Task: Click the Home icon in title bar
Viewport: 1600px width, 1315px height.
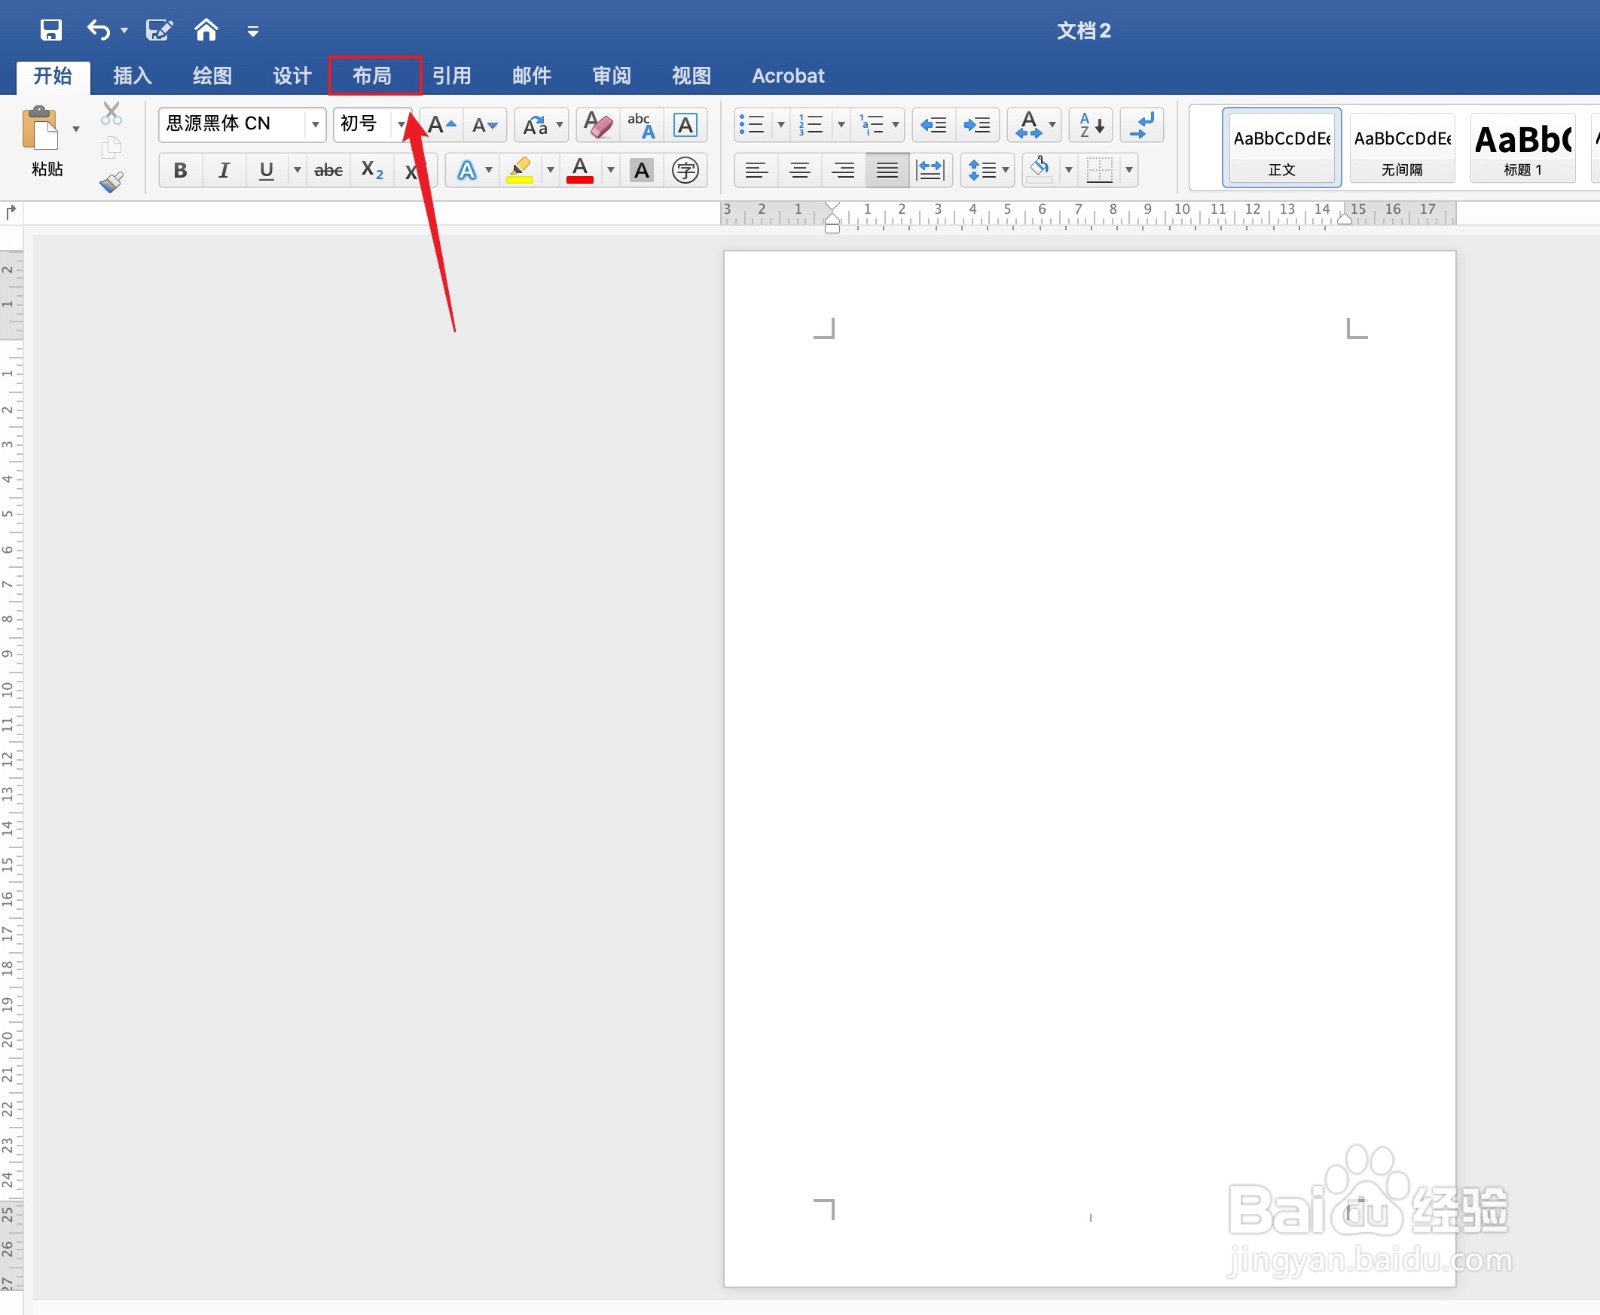Action: [206, 30]
